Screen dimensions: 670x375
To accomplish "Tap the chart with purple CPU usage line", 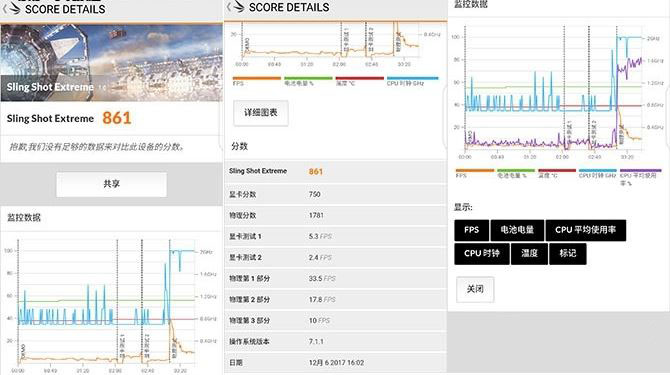I will [x=558, y=92].
